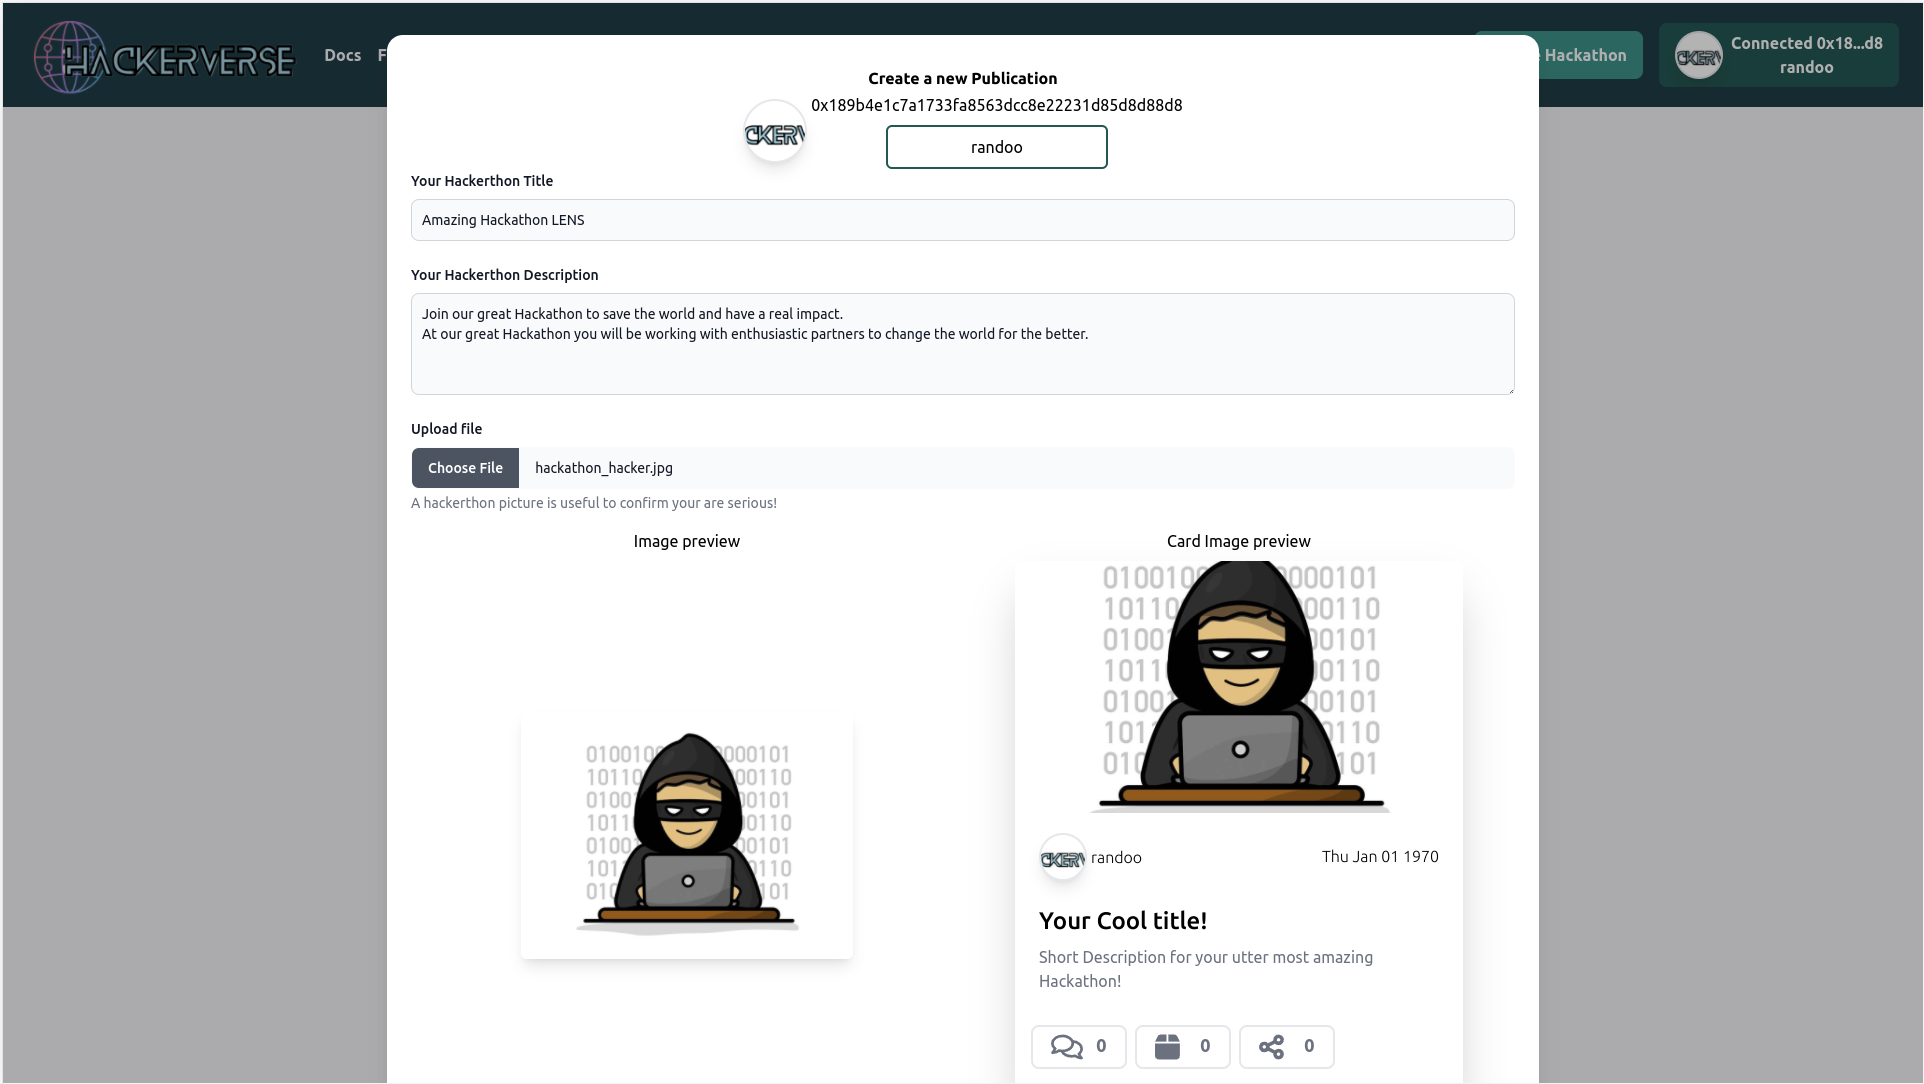Select the randoo profile button
Viewport: 1924px width, 1084px height.
[996, 147]
